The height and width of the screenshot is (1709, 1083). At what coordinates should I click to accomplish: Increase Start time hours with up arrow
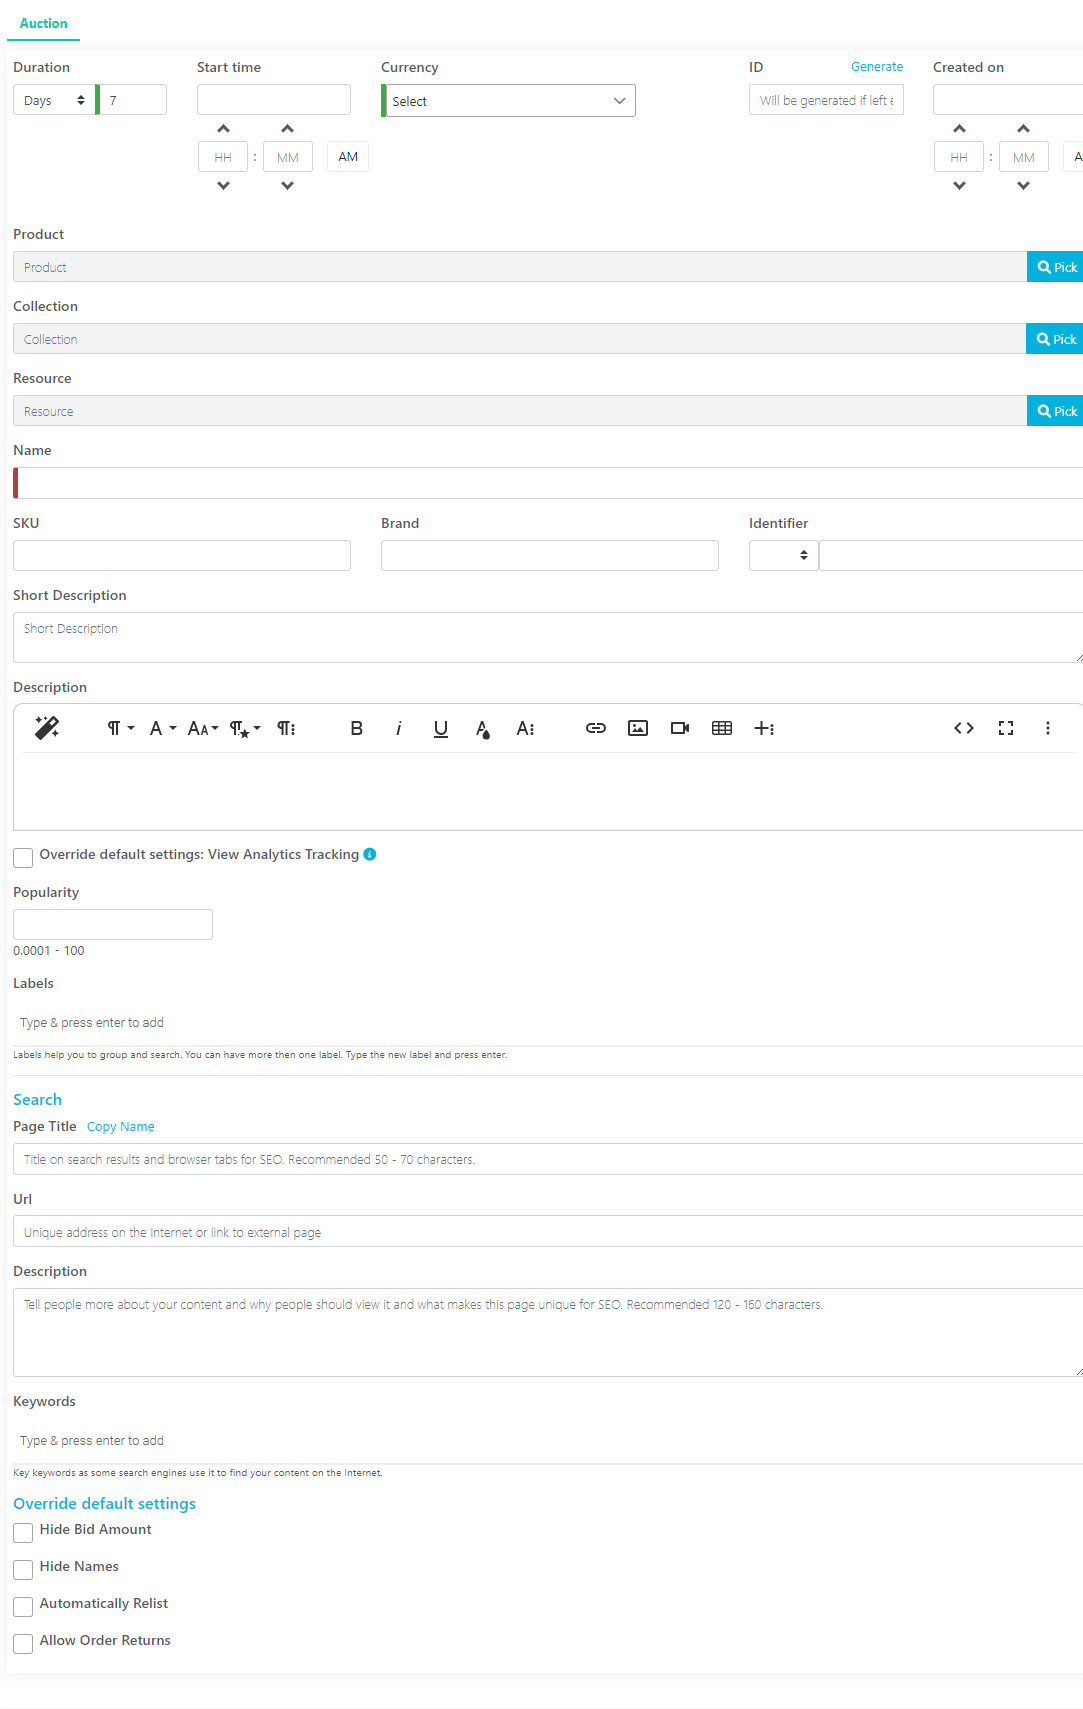[x=223, y=128]
